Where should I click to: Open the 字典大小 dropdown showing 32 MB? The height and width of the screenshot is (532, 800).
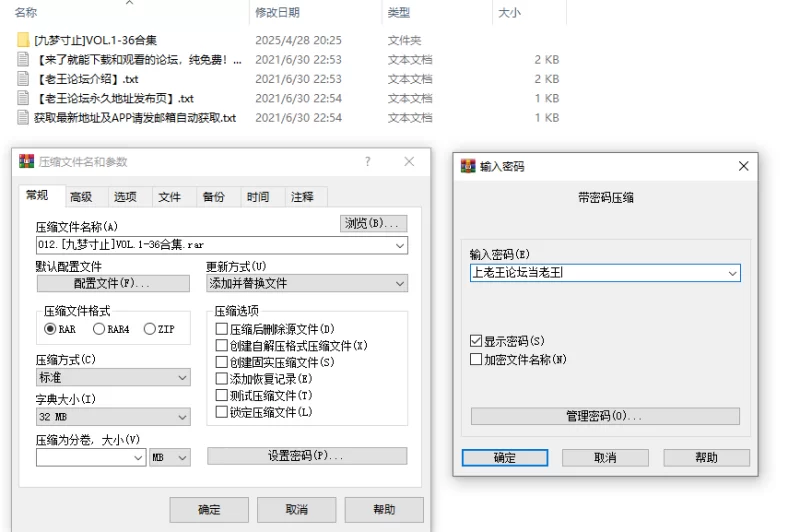[182, 417]
